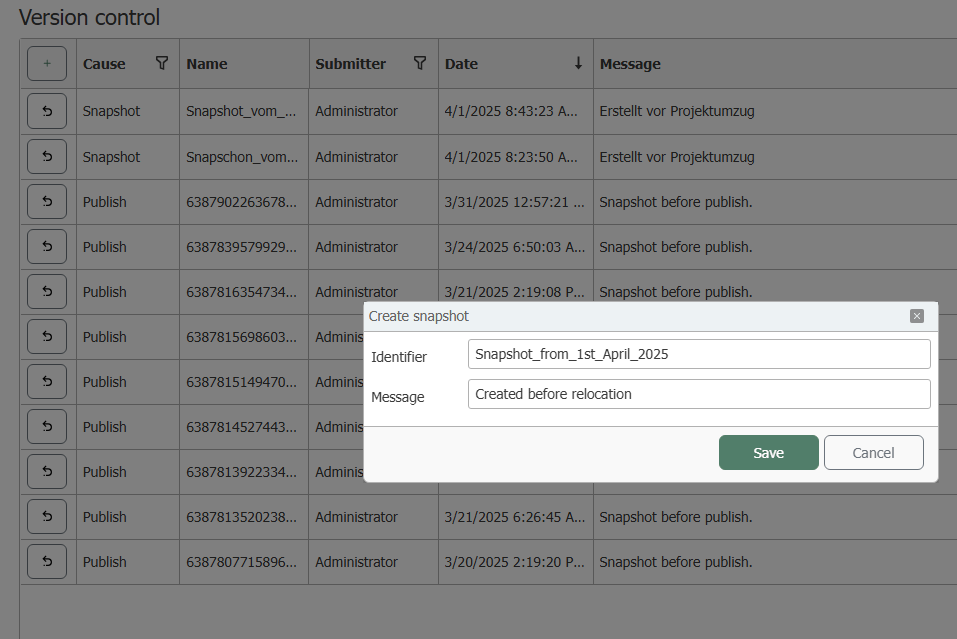Sort by the Name column header
Screen dimensions: 957x639
tap(207, 63)
